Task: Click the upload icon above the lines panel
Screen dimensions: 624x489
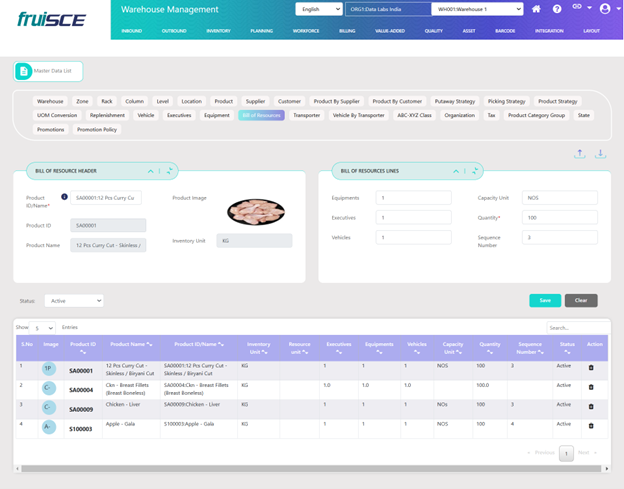Action: 580,154
